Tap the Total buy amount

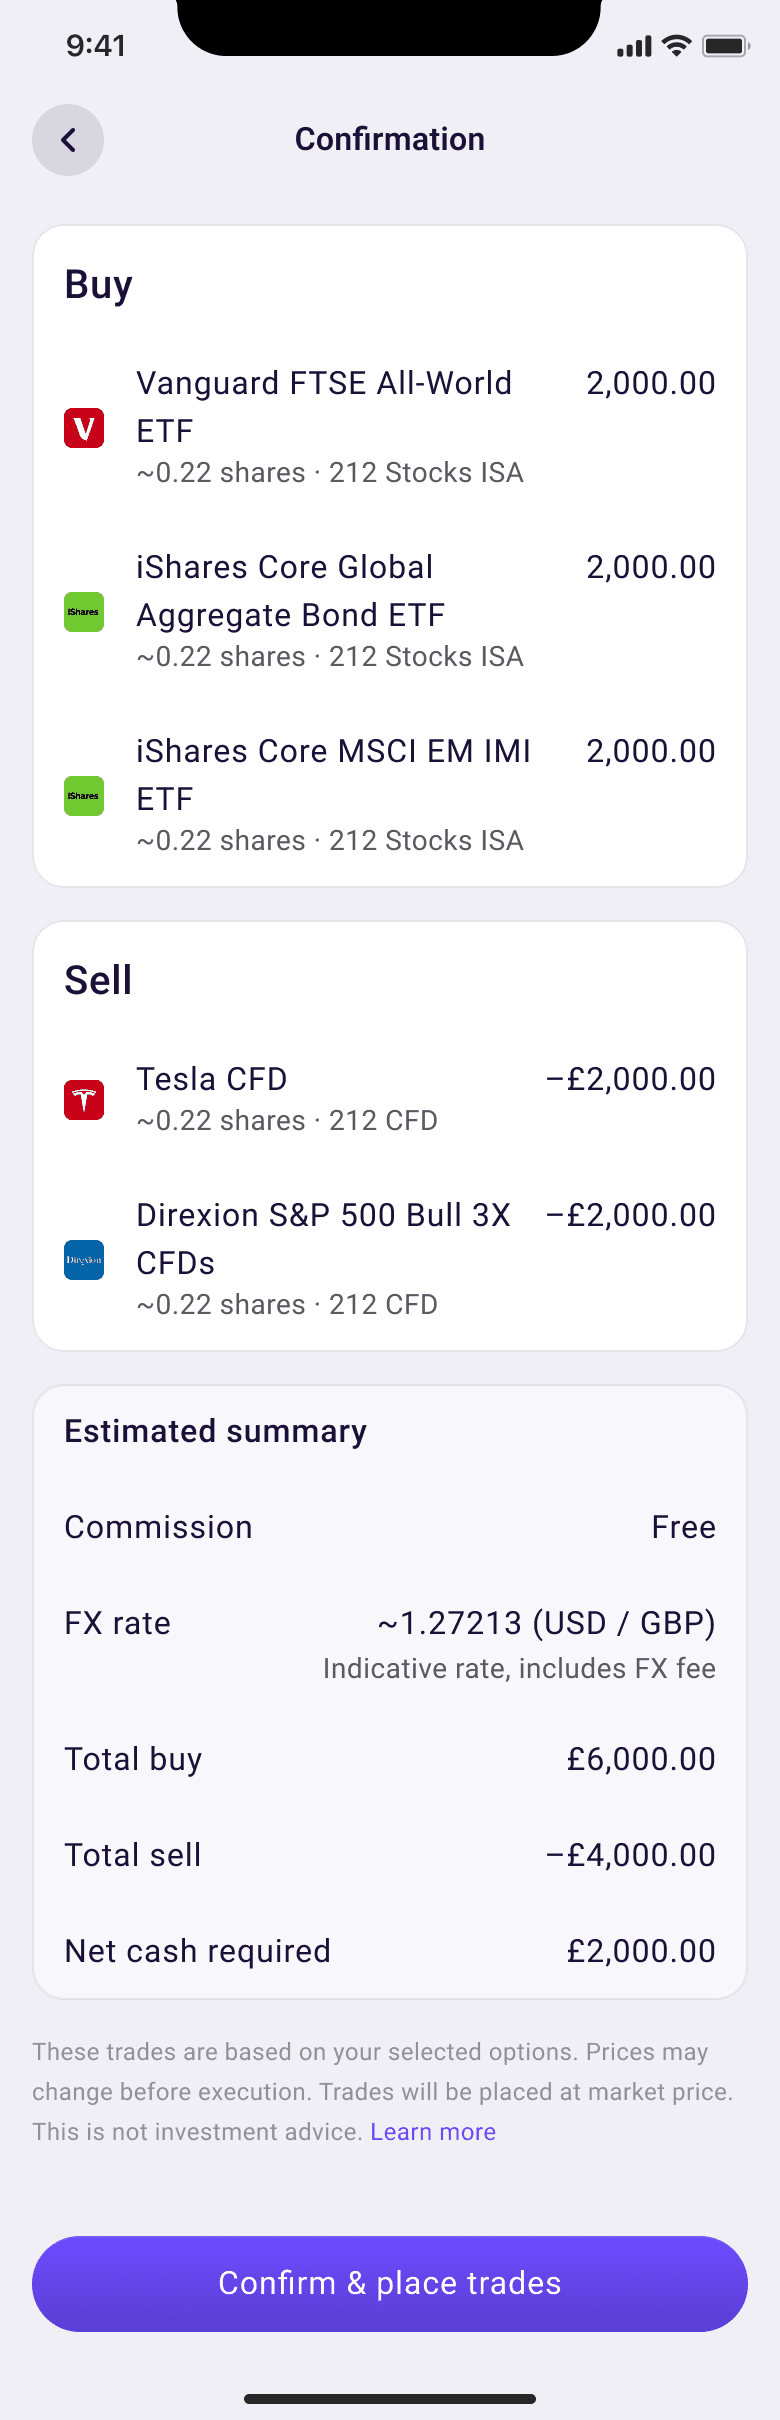click(x=641, y=1759)
